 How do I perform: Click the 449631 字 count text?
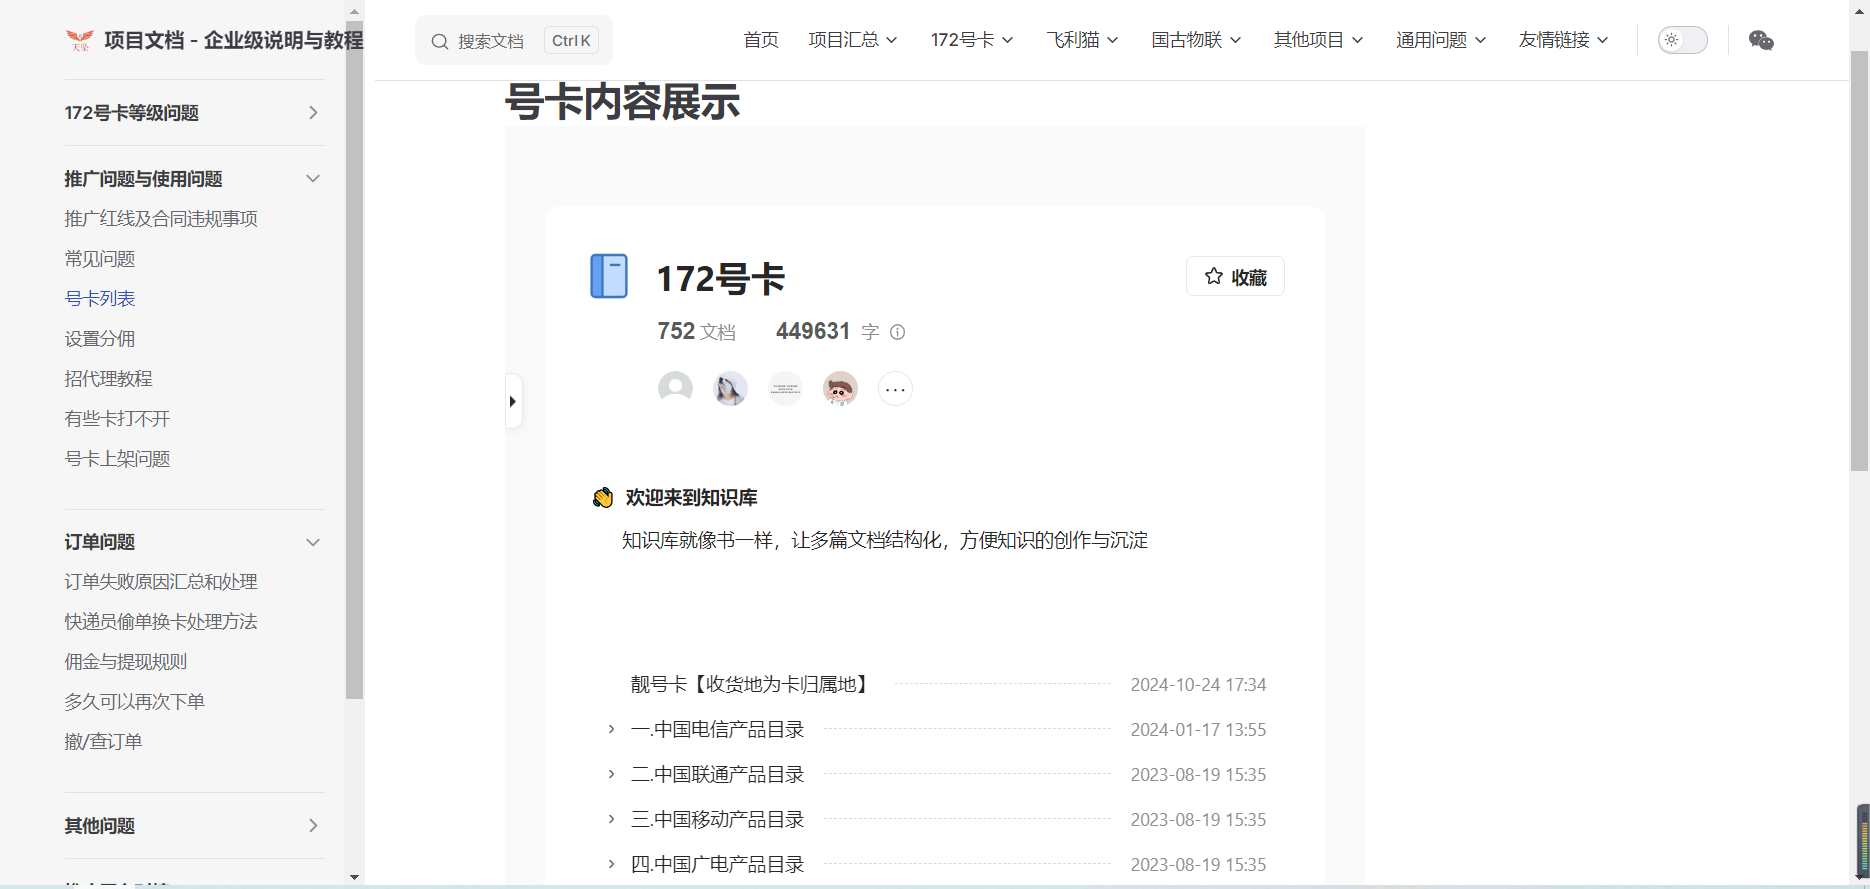coord(828,331)
